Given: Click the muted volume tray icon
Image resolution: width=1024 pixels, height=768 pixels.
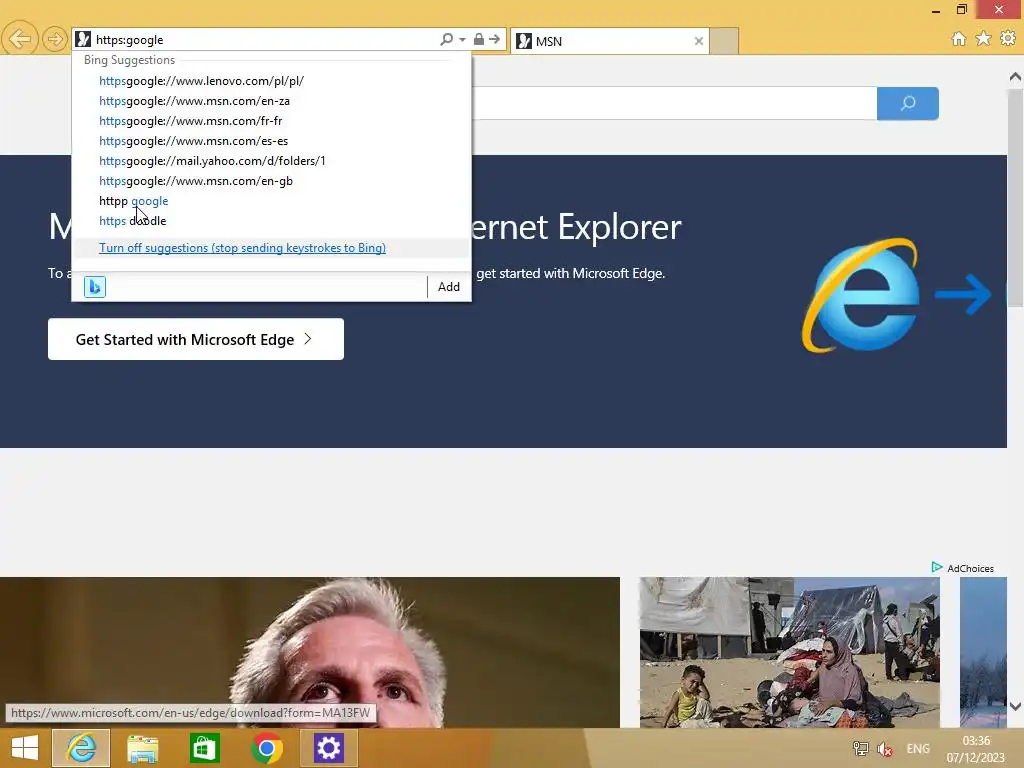Looking at the screenshot, I should tap(885, 749).
